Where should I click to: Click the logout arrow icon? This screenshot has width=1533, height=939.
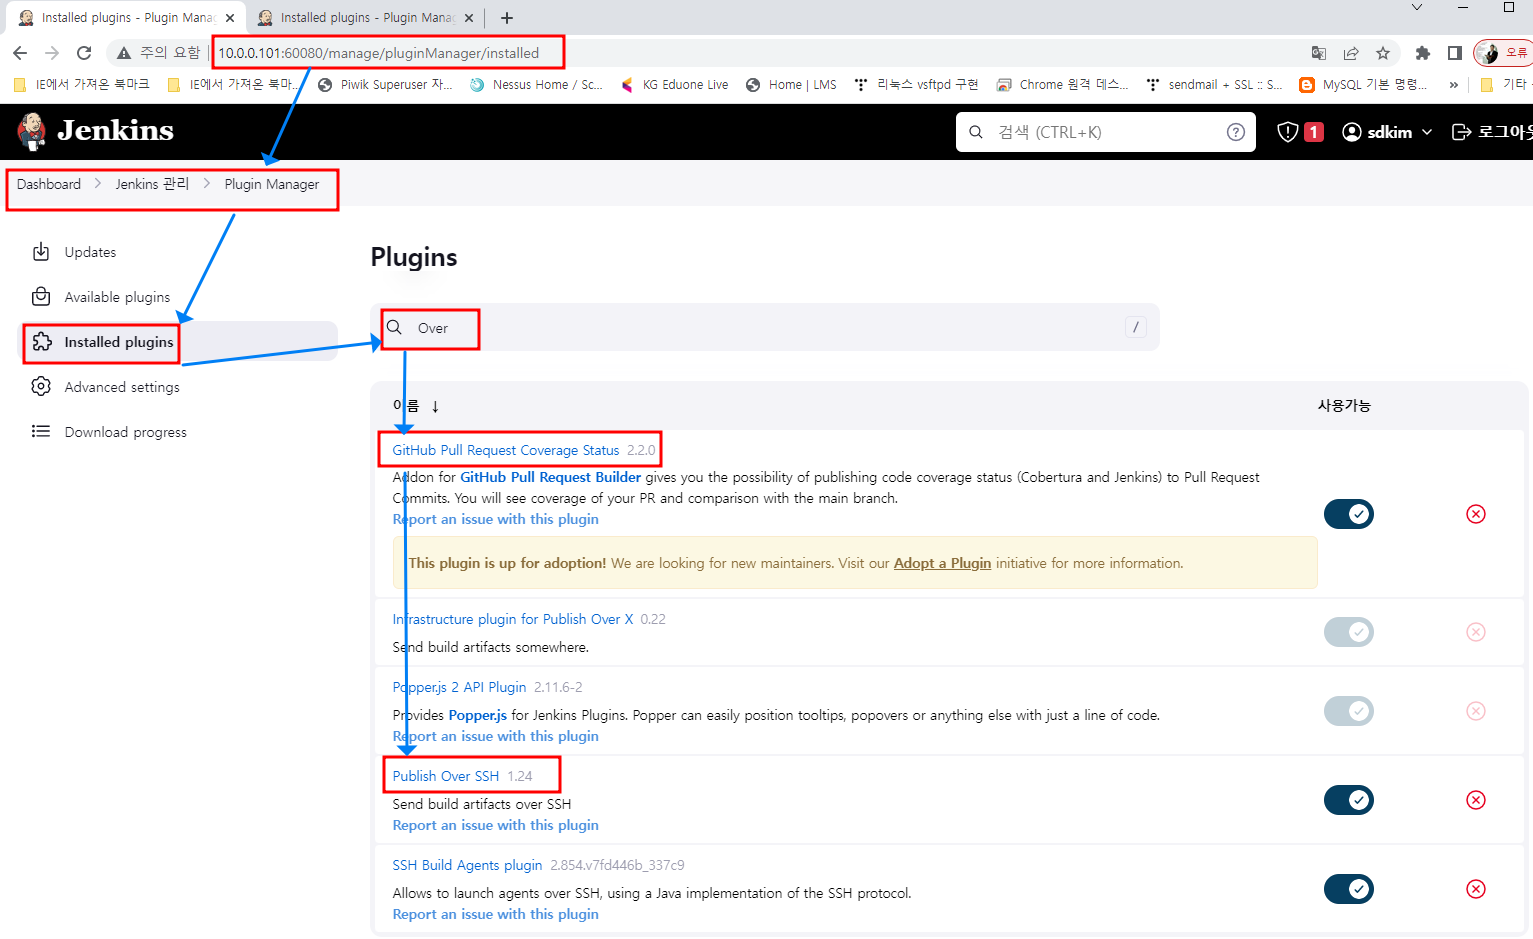point(1461,132)
